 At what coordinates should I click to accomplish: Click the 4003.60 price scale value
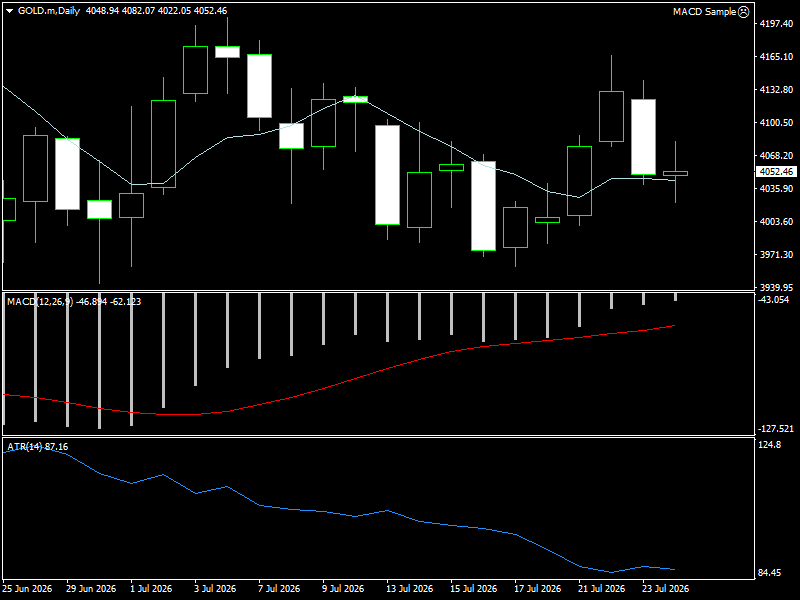point(776,221)
